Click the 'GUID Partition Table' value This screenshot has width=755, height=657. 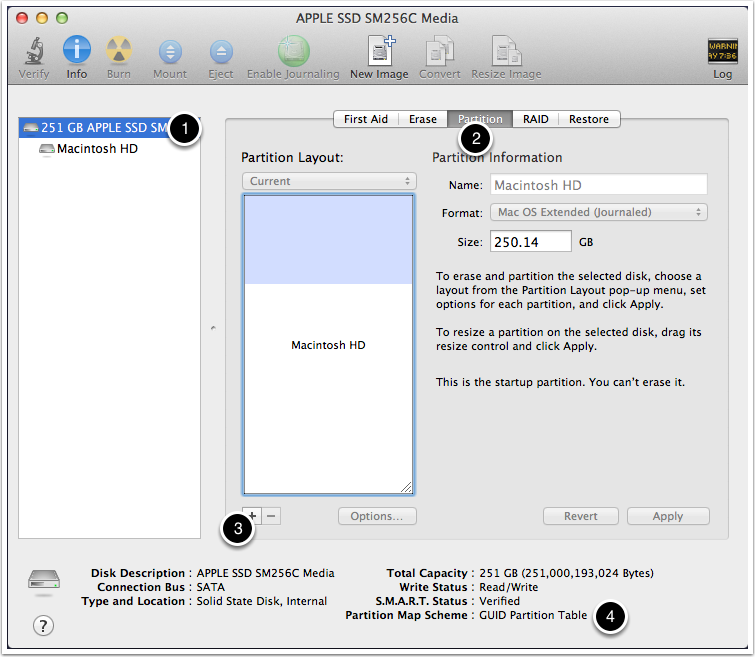click(533, 615)
